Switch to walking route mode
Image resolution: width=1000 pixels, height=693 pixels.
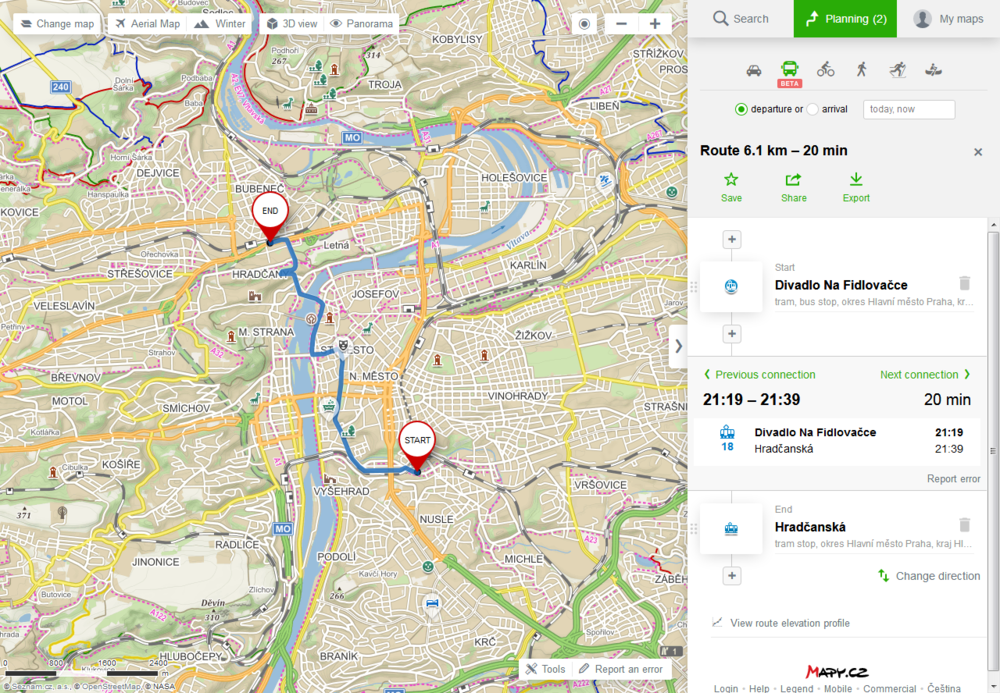(861, 69)
